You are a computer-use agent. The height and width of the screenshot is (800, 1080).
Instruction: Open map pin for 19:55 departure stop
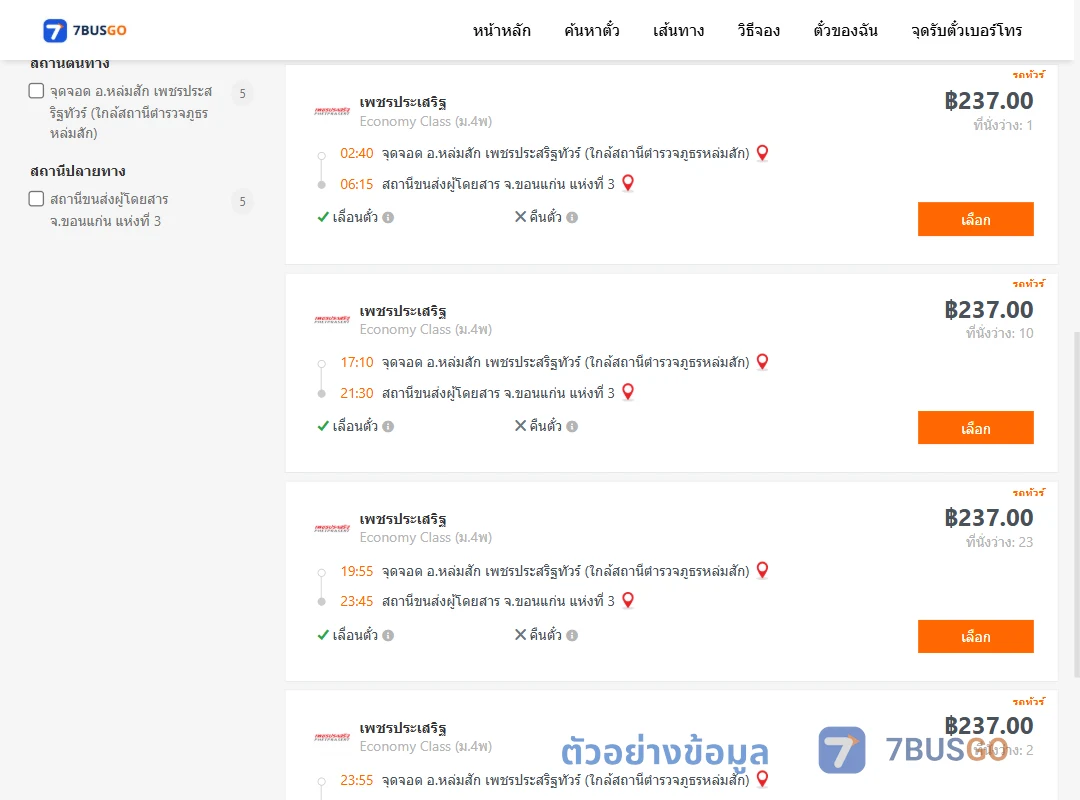762,571
